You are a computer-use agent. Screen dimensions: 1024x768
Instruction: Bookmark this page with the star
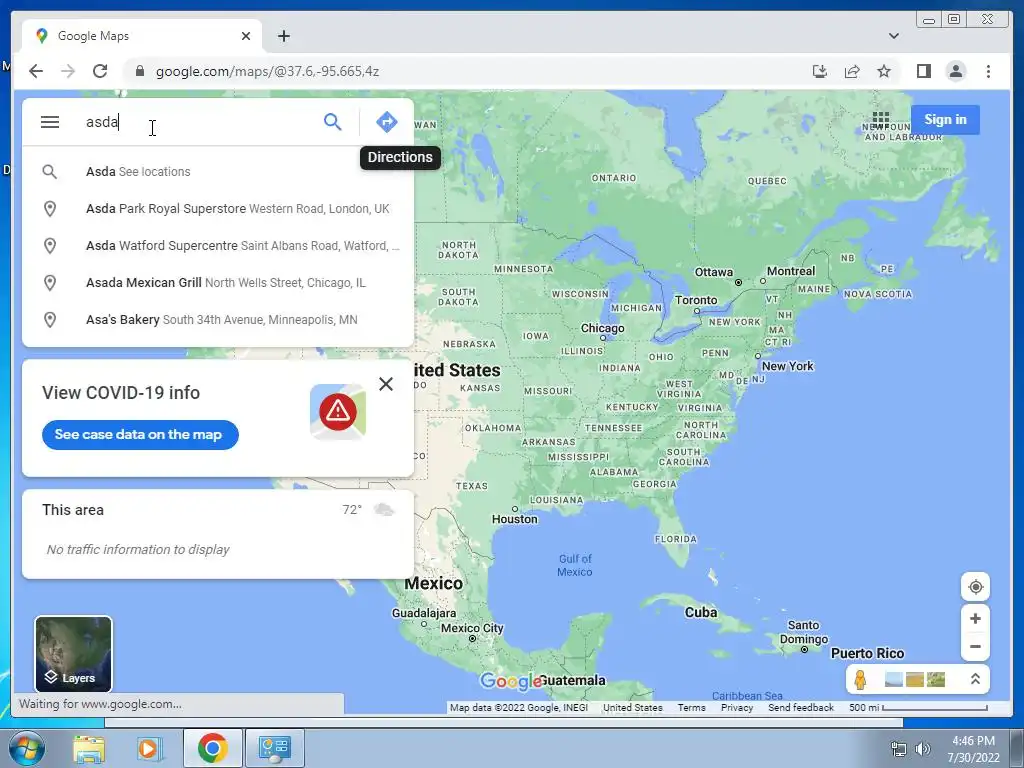[884, 71]
